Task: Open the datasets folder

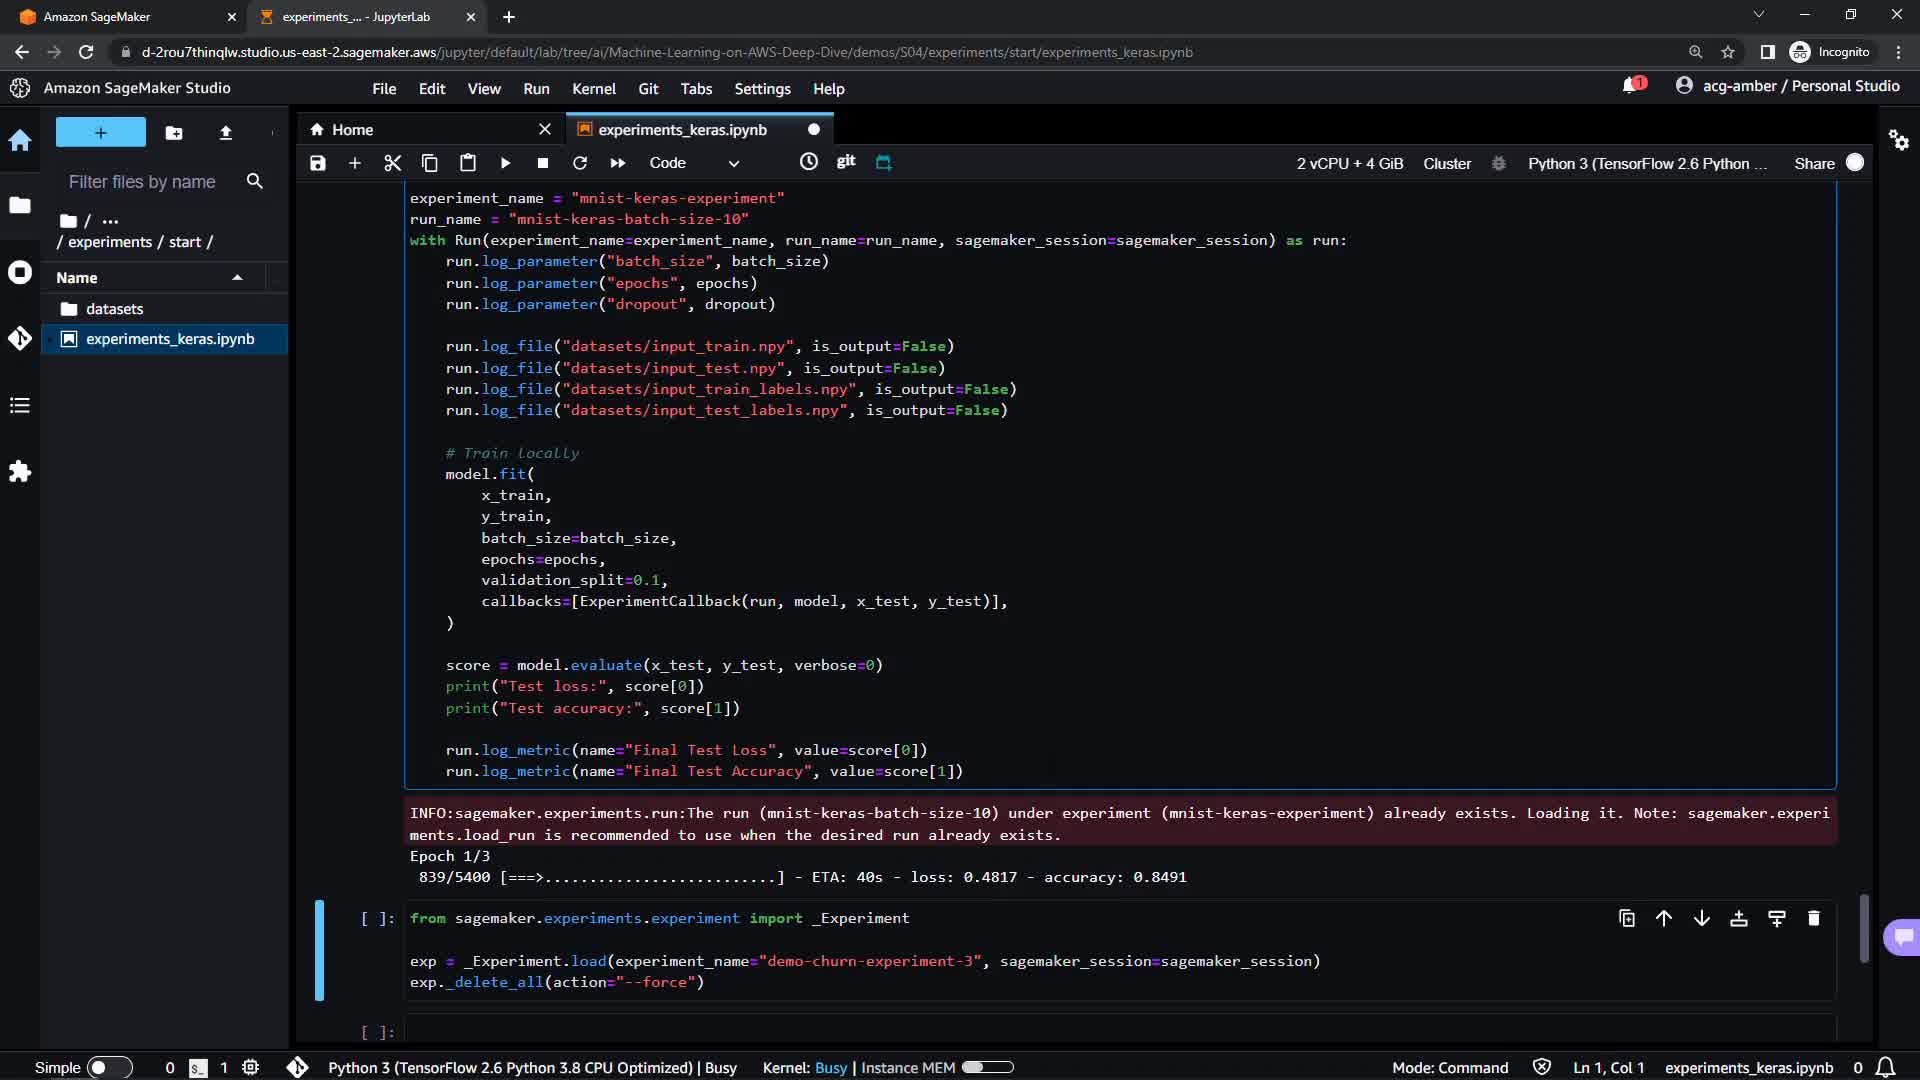Action: point(114,309)
